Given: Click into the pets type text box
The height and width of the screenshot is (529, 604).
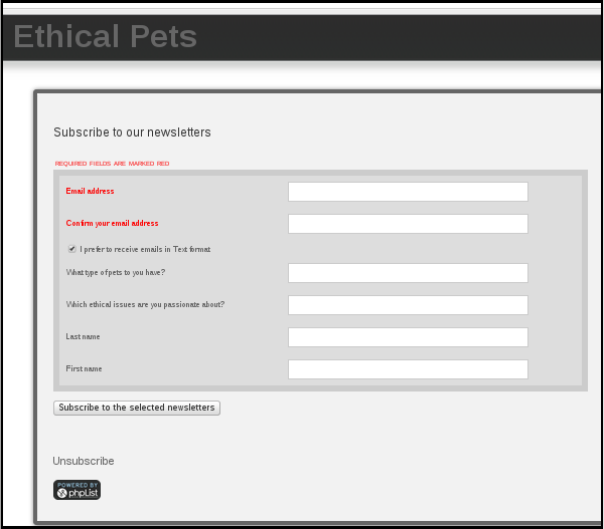Looking at the screenshot, I should [408, 273].
